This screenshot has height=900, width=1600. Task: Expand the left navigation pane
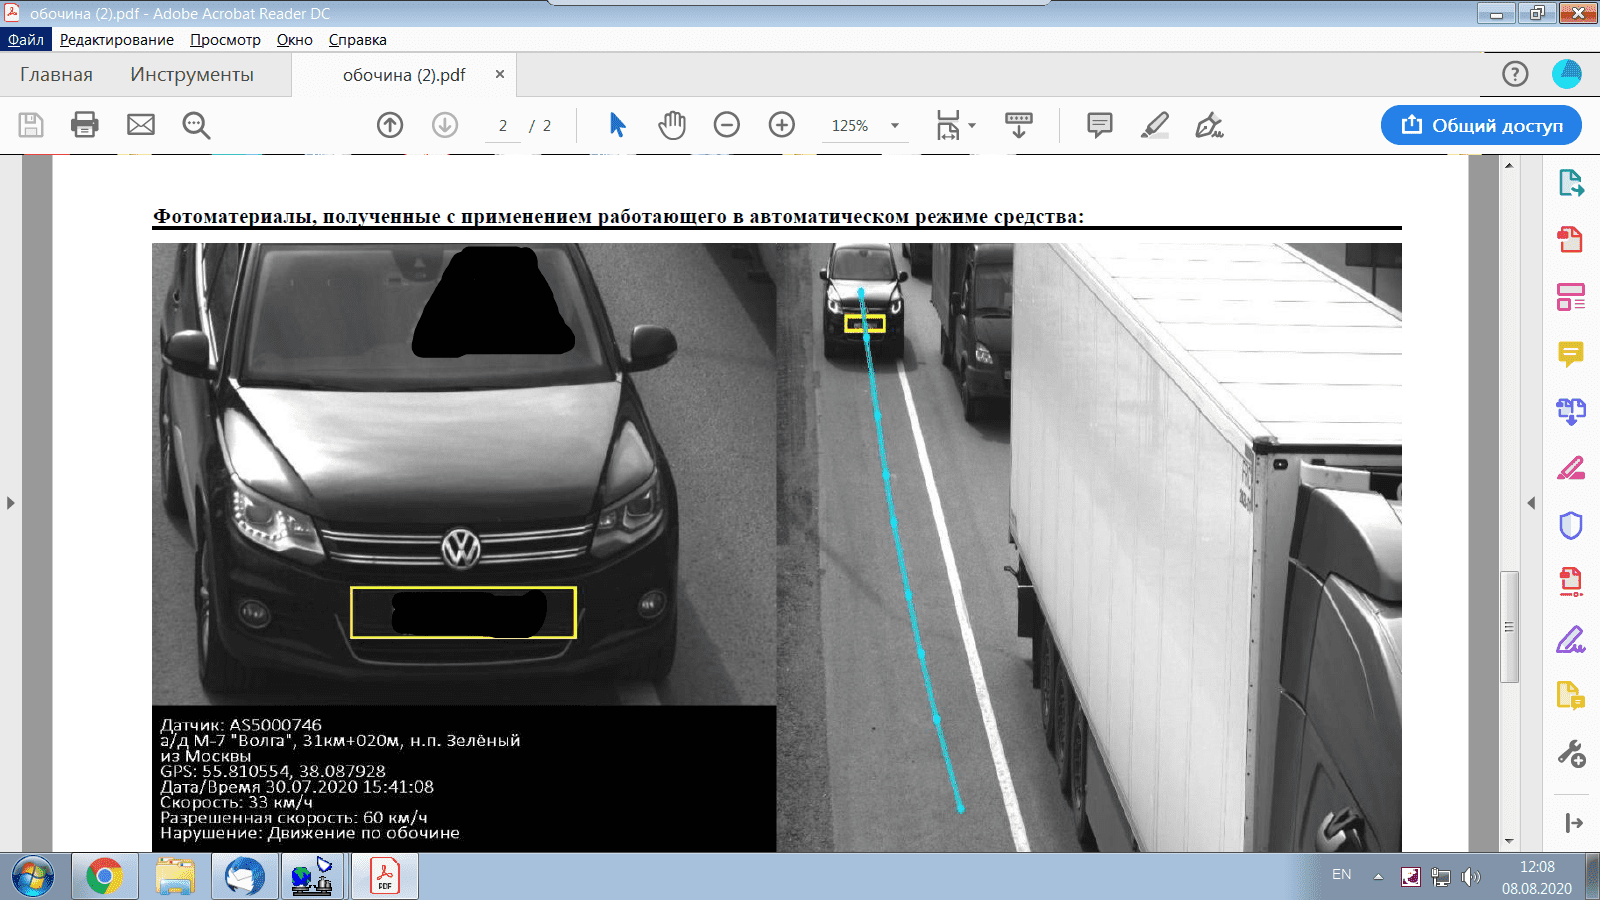(11, 503)
